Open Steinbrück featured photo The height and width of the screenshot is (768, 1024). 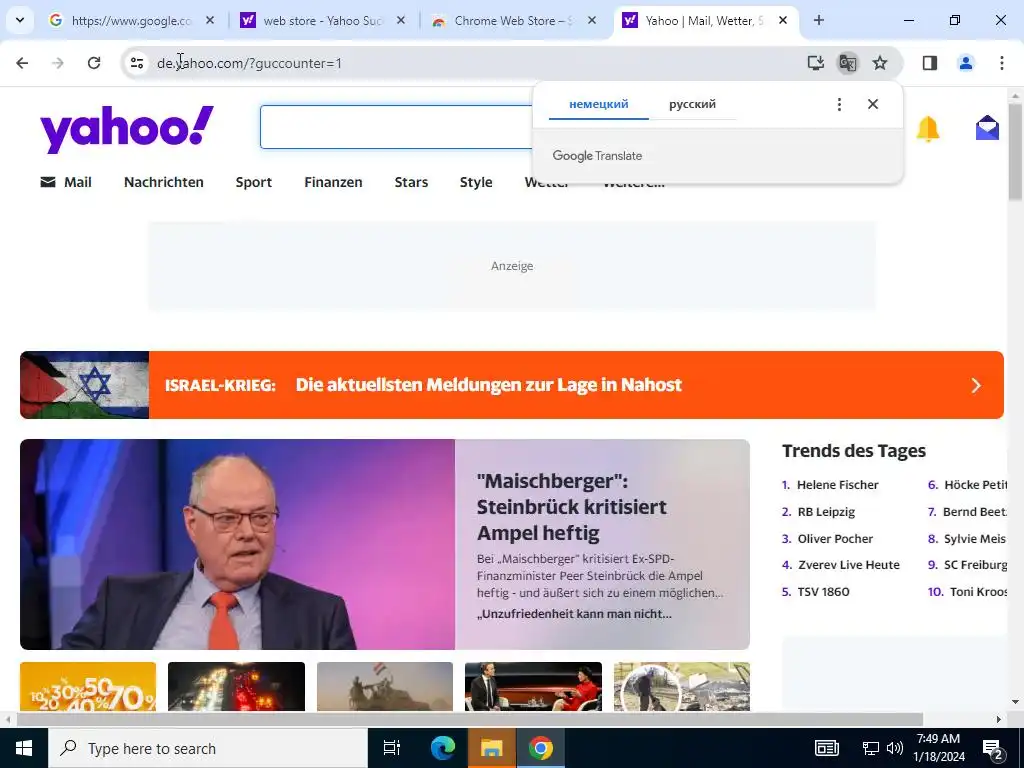[238, 545]
